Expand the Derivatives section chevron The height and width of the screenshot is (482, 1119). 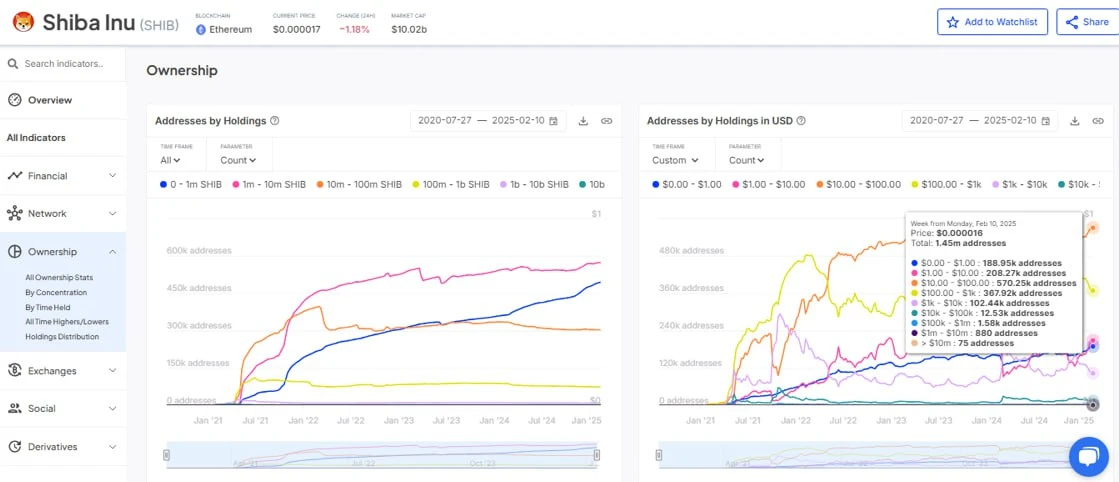(x=113, y=446)
